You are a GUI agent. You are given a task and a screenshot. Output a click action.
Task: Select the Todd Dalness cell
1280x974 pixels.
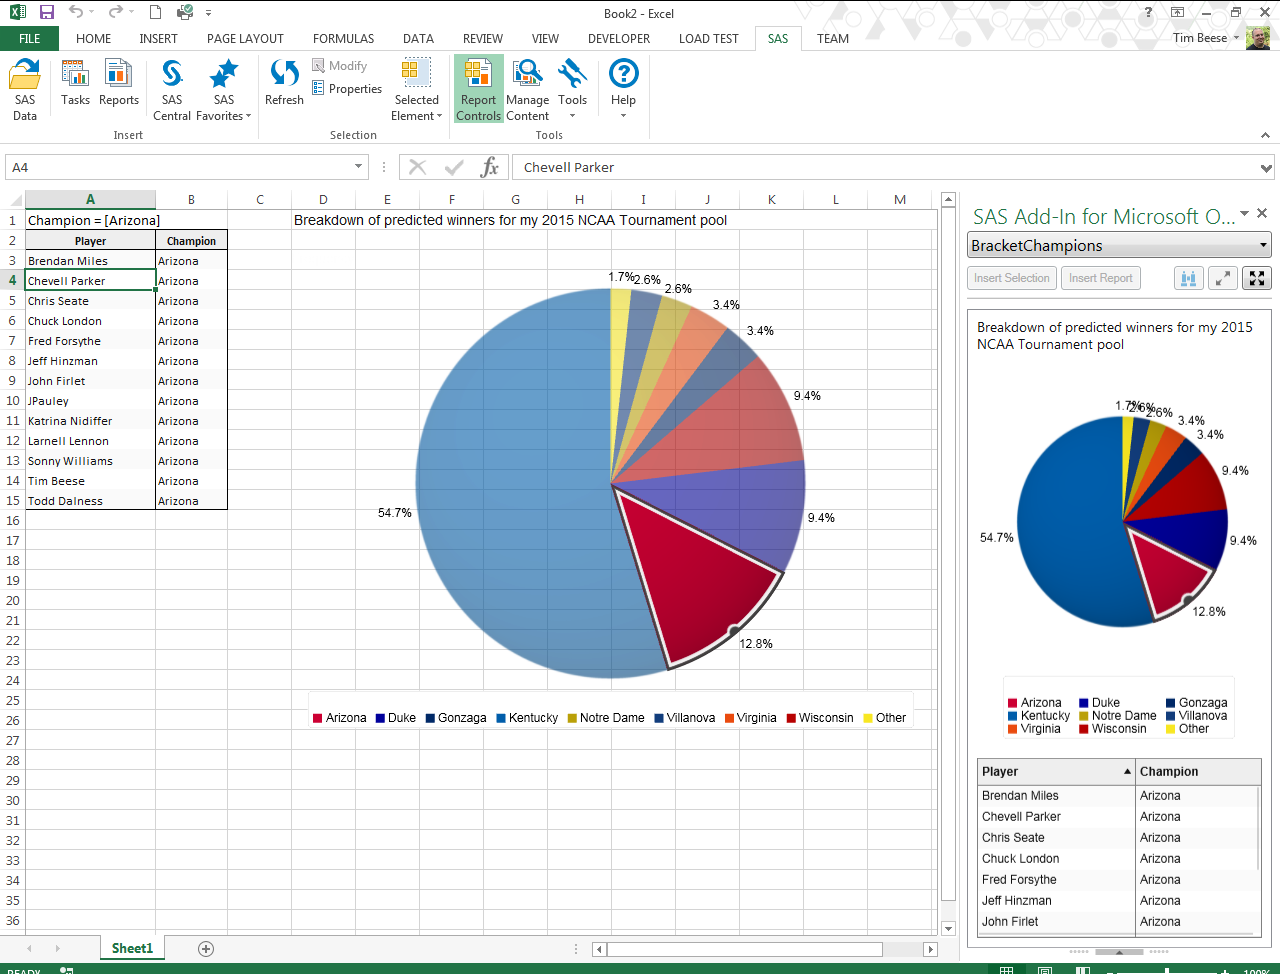point(90,501)
